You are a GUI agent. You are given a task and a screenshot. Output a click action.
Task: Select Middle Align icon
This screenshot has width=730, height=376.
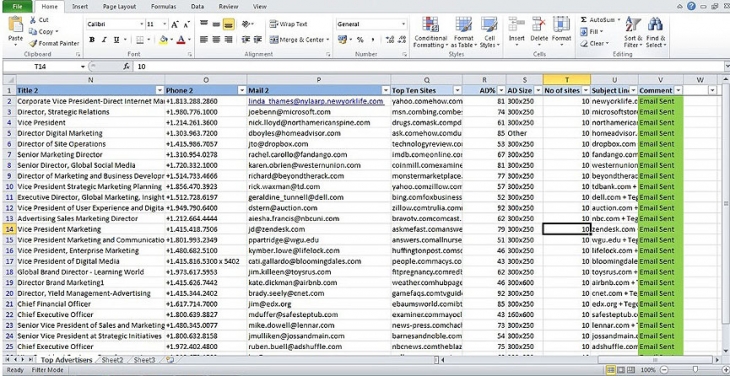pos(216,24)
